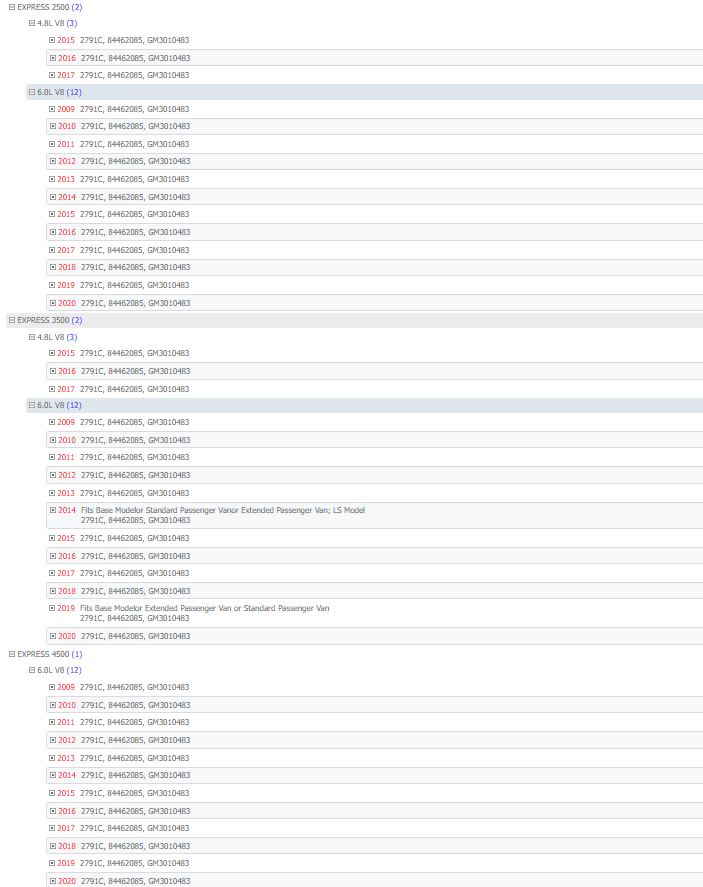This screenshot has height=887, width=703.
Task: Expand 2015 under EXPRESS 4500 6.0L V8
Action: click(52, 794)
